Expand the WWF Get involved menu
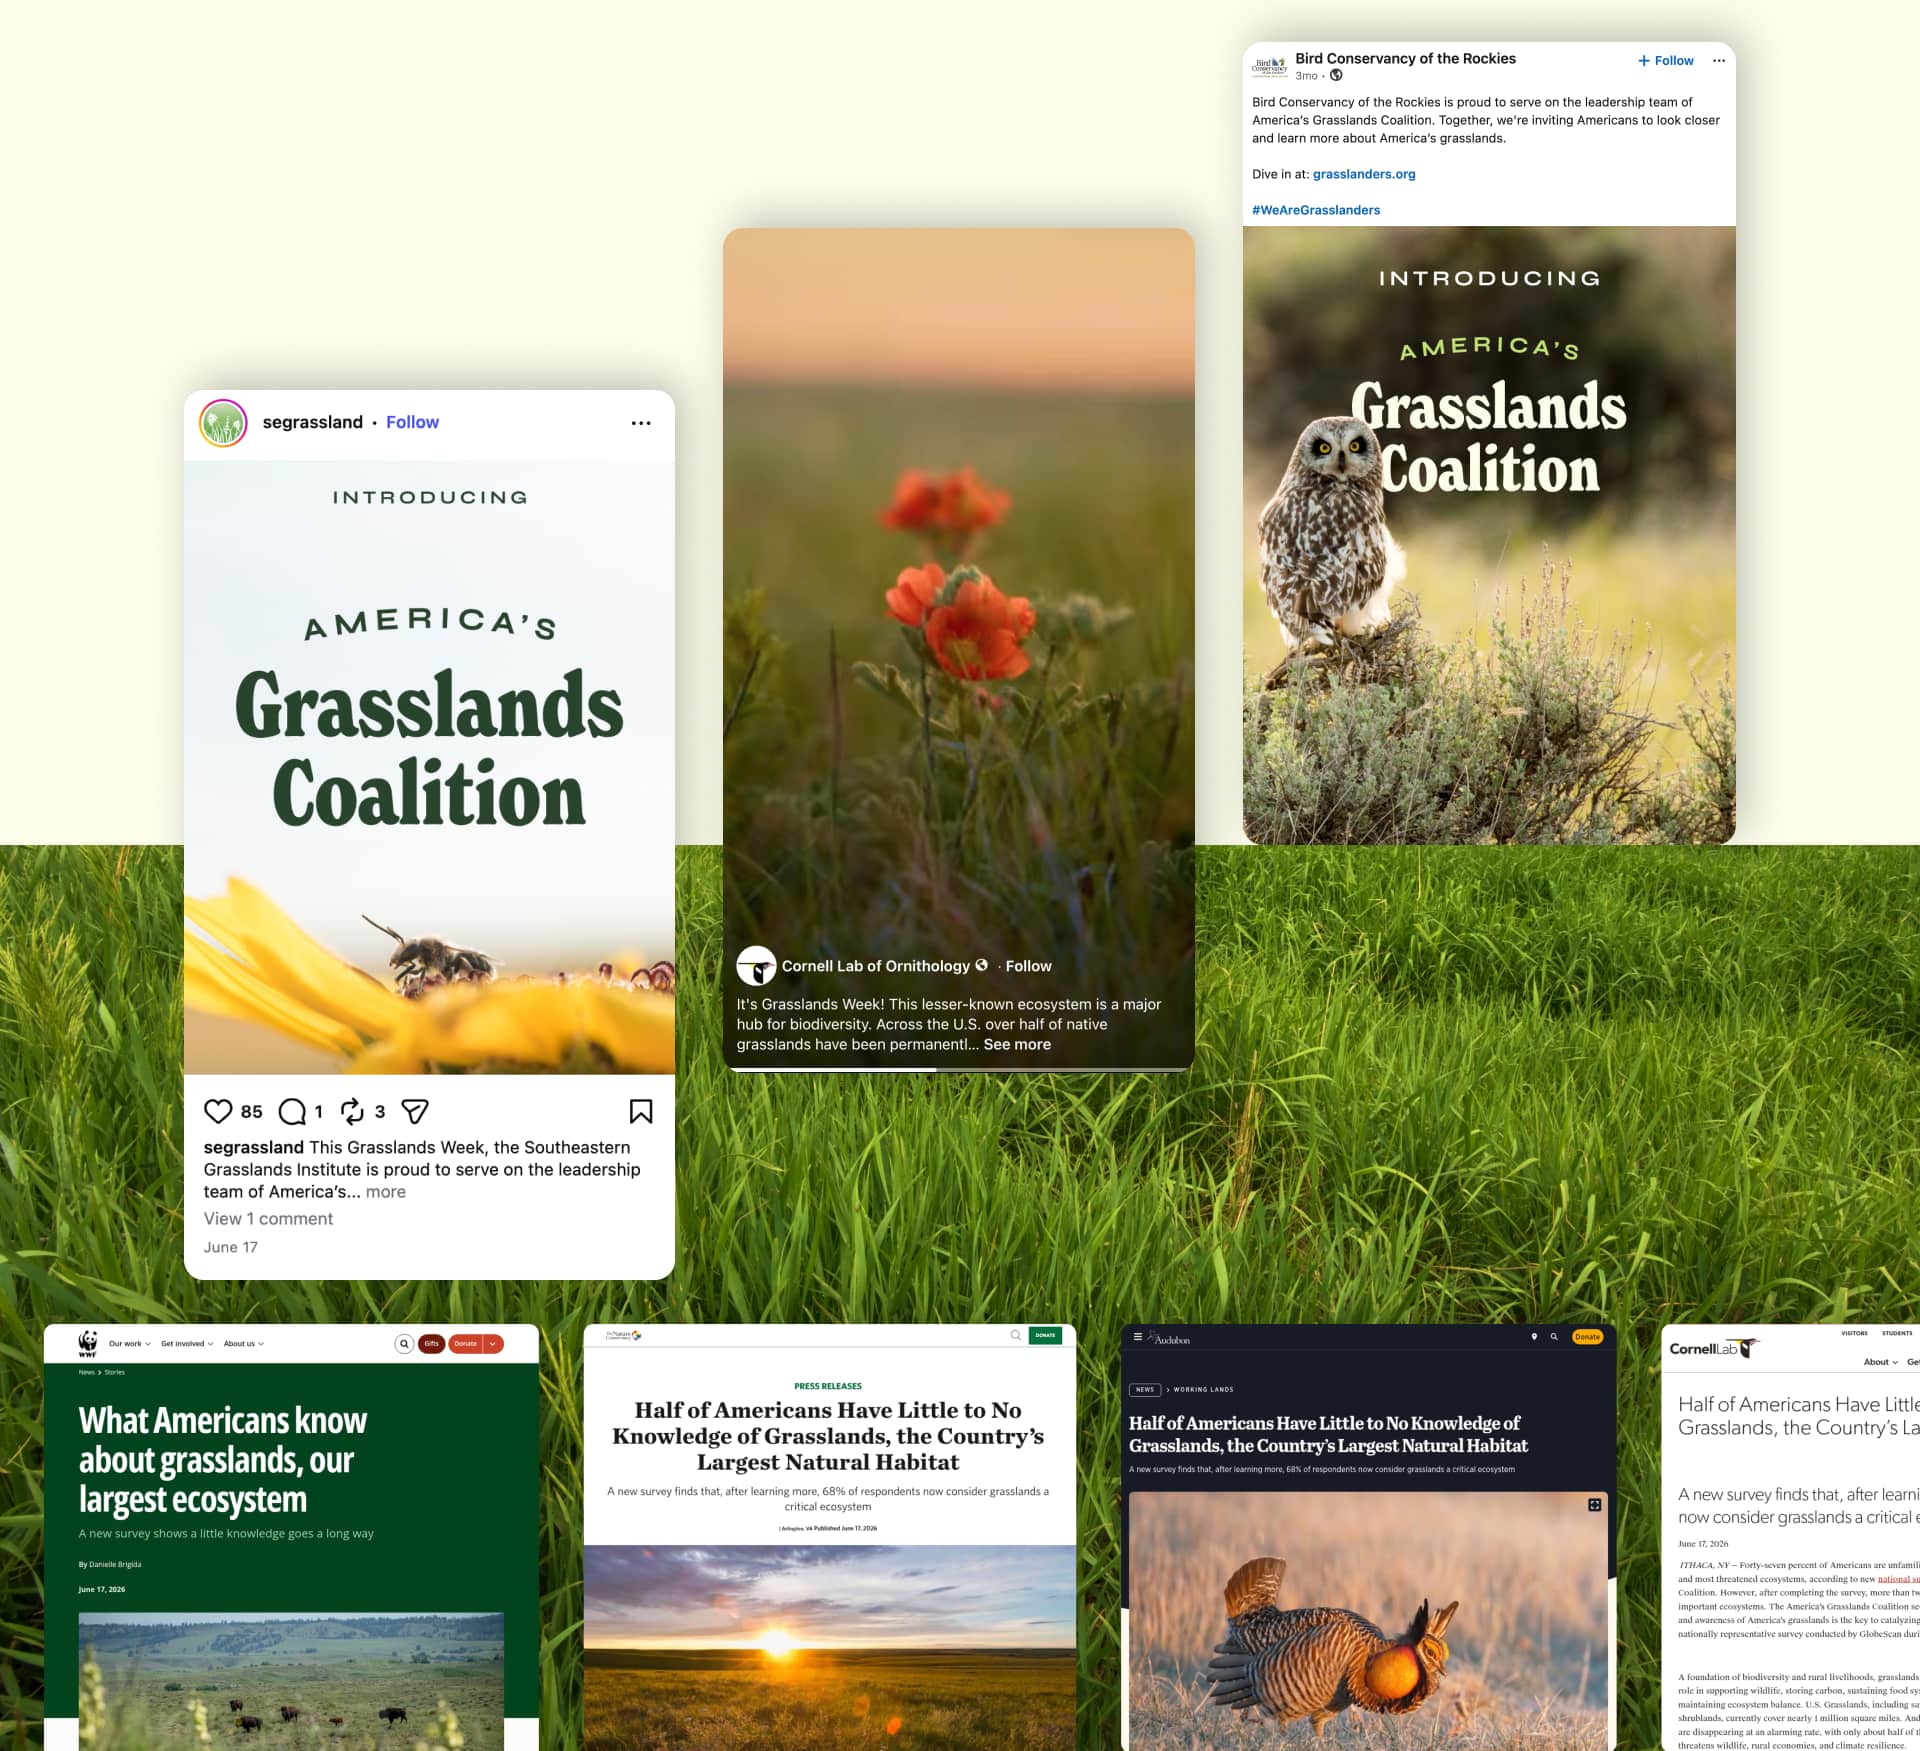 coord(187,1344)
